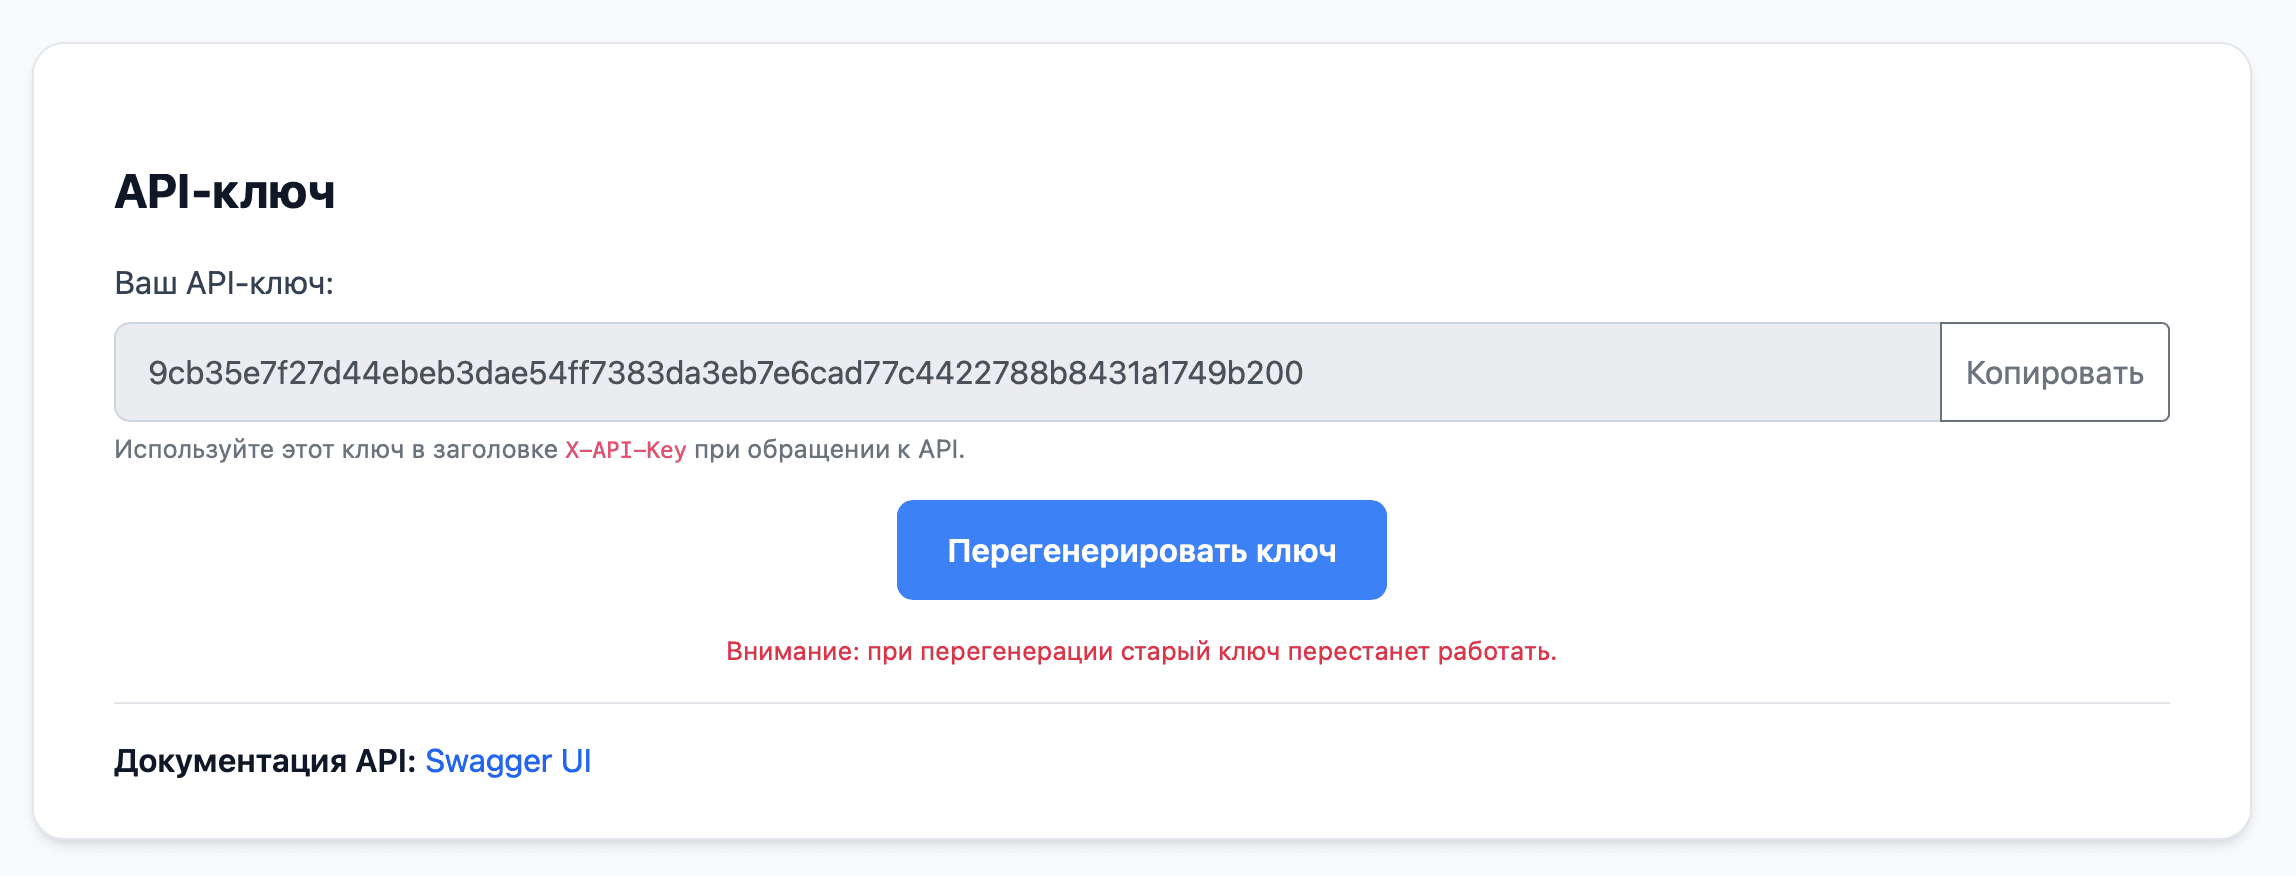This screenshot has height=876, width=2296.
Task: Click the word заголовке in the helper text
Action: (x=495, y=450)
